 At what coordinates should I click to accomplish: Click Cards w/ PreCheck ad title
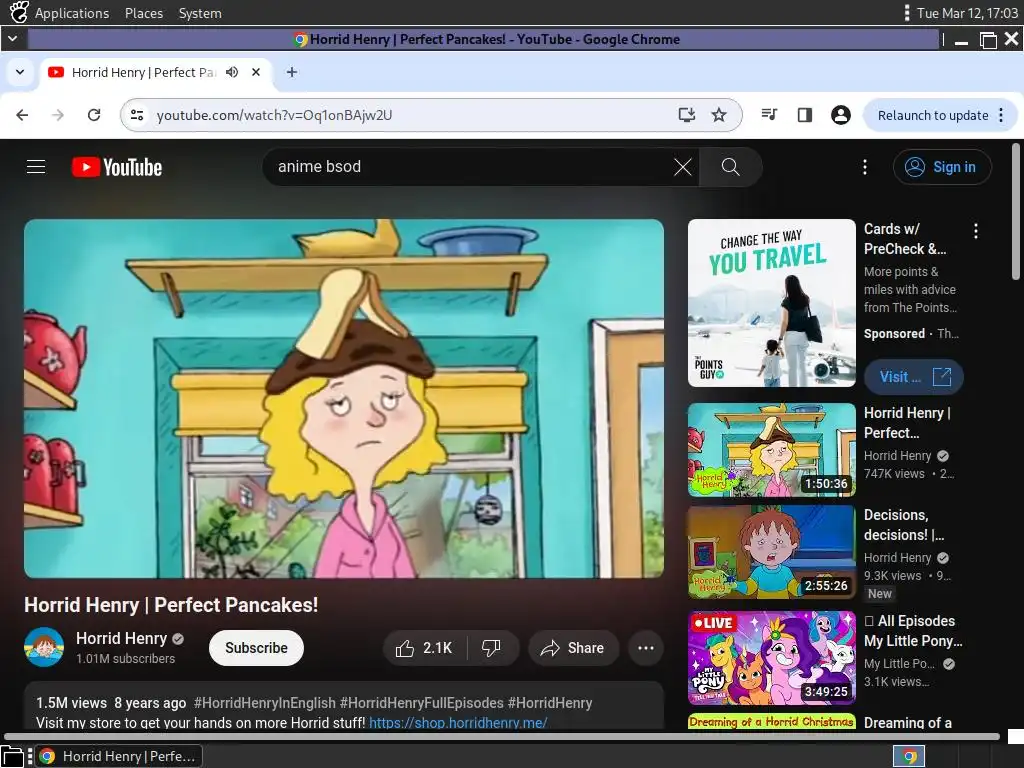coord(905,239)
